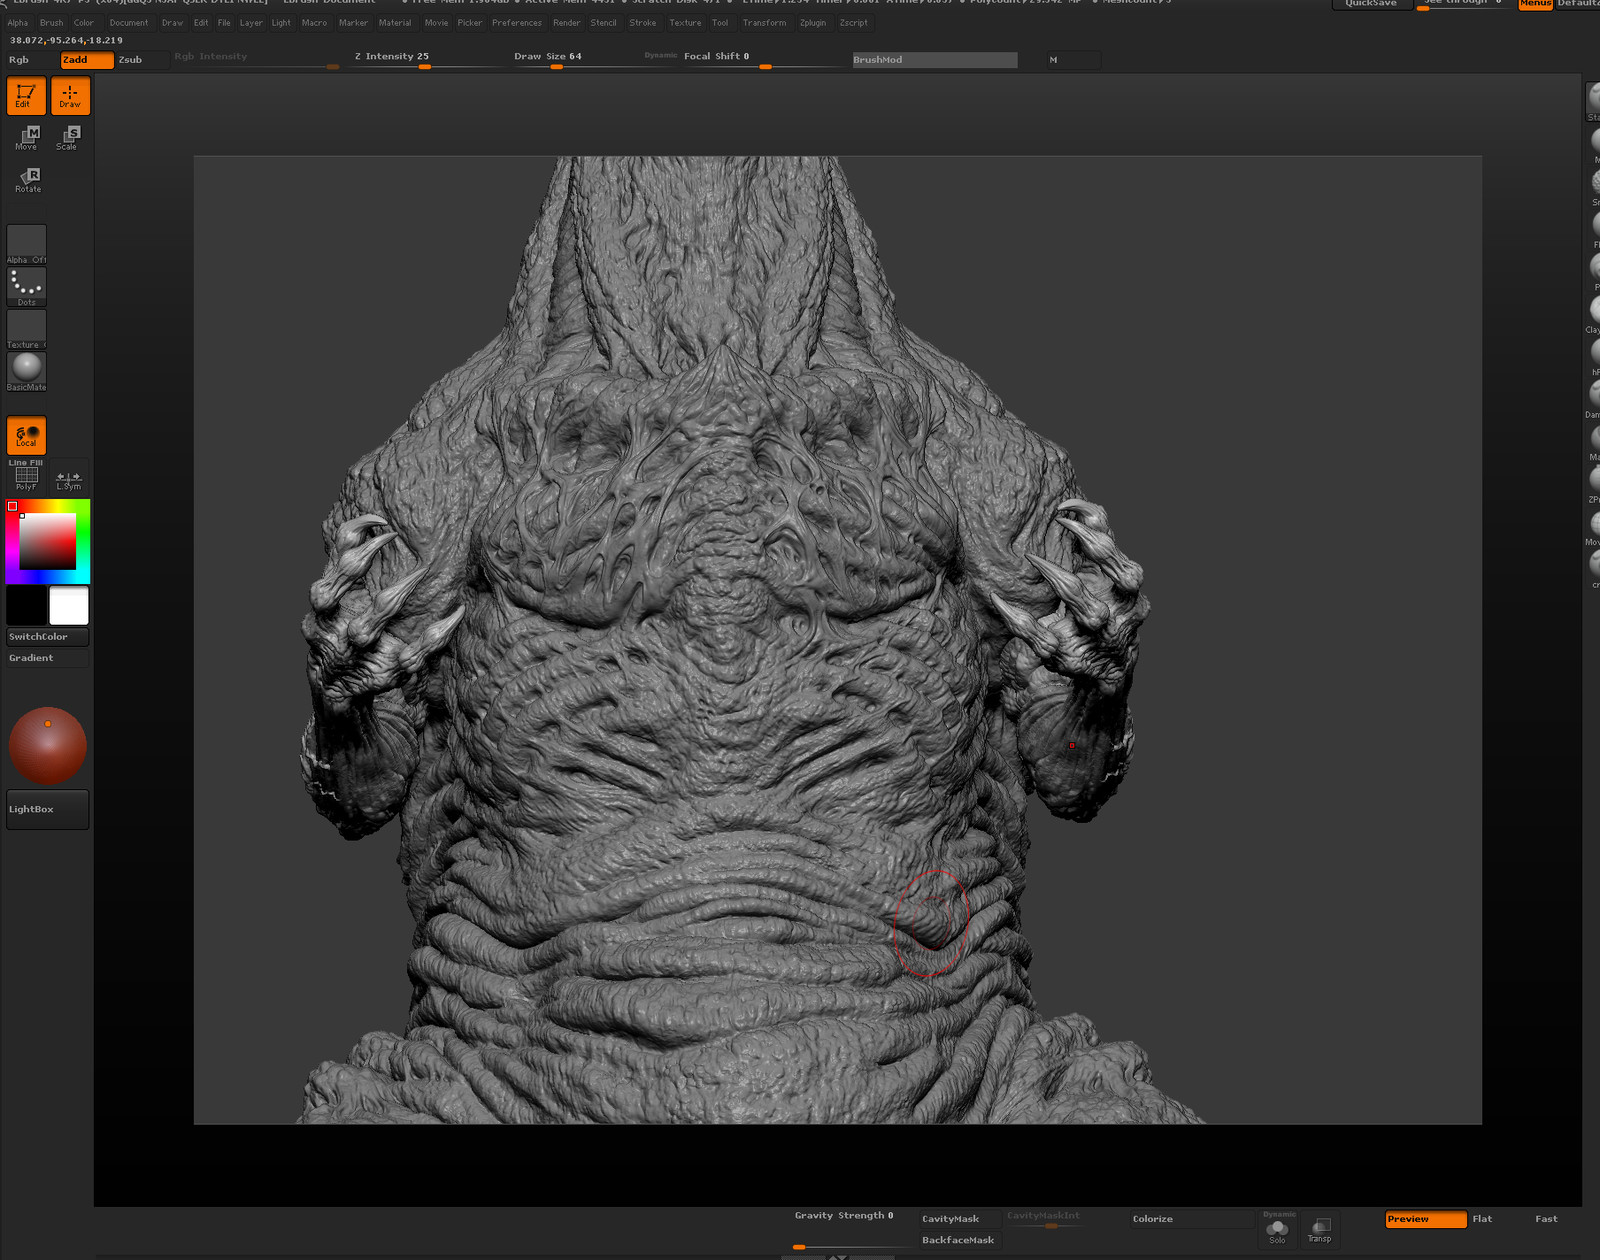
Task: Select the Standard brush at shelf top
Action: (x=1593, y=101)
